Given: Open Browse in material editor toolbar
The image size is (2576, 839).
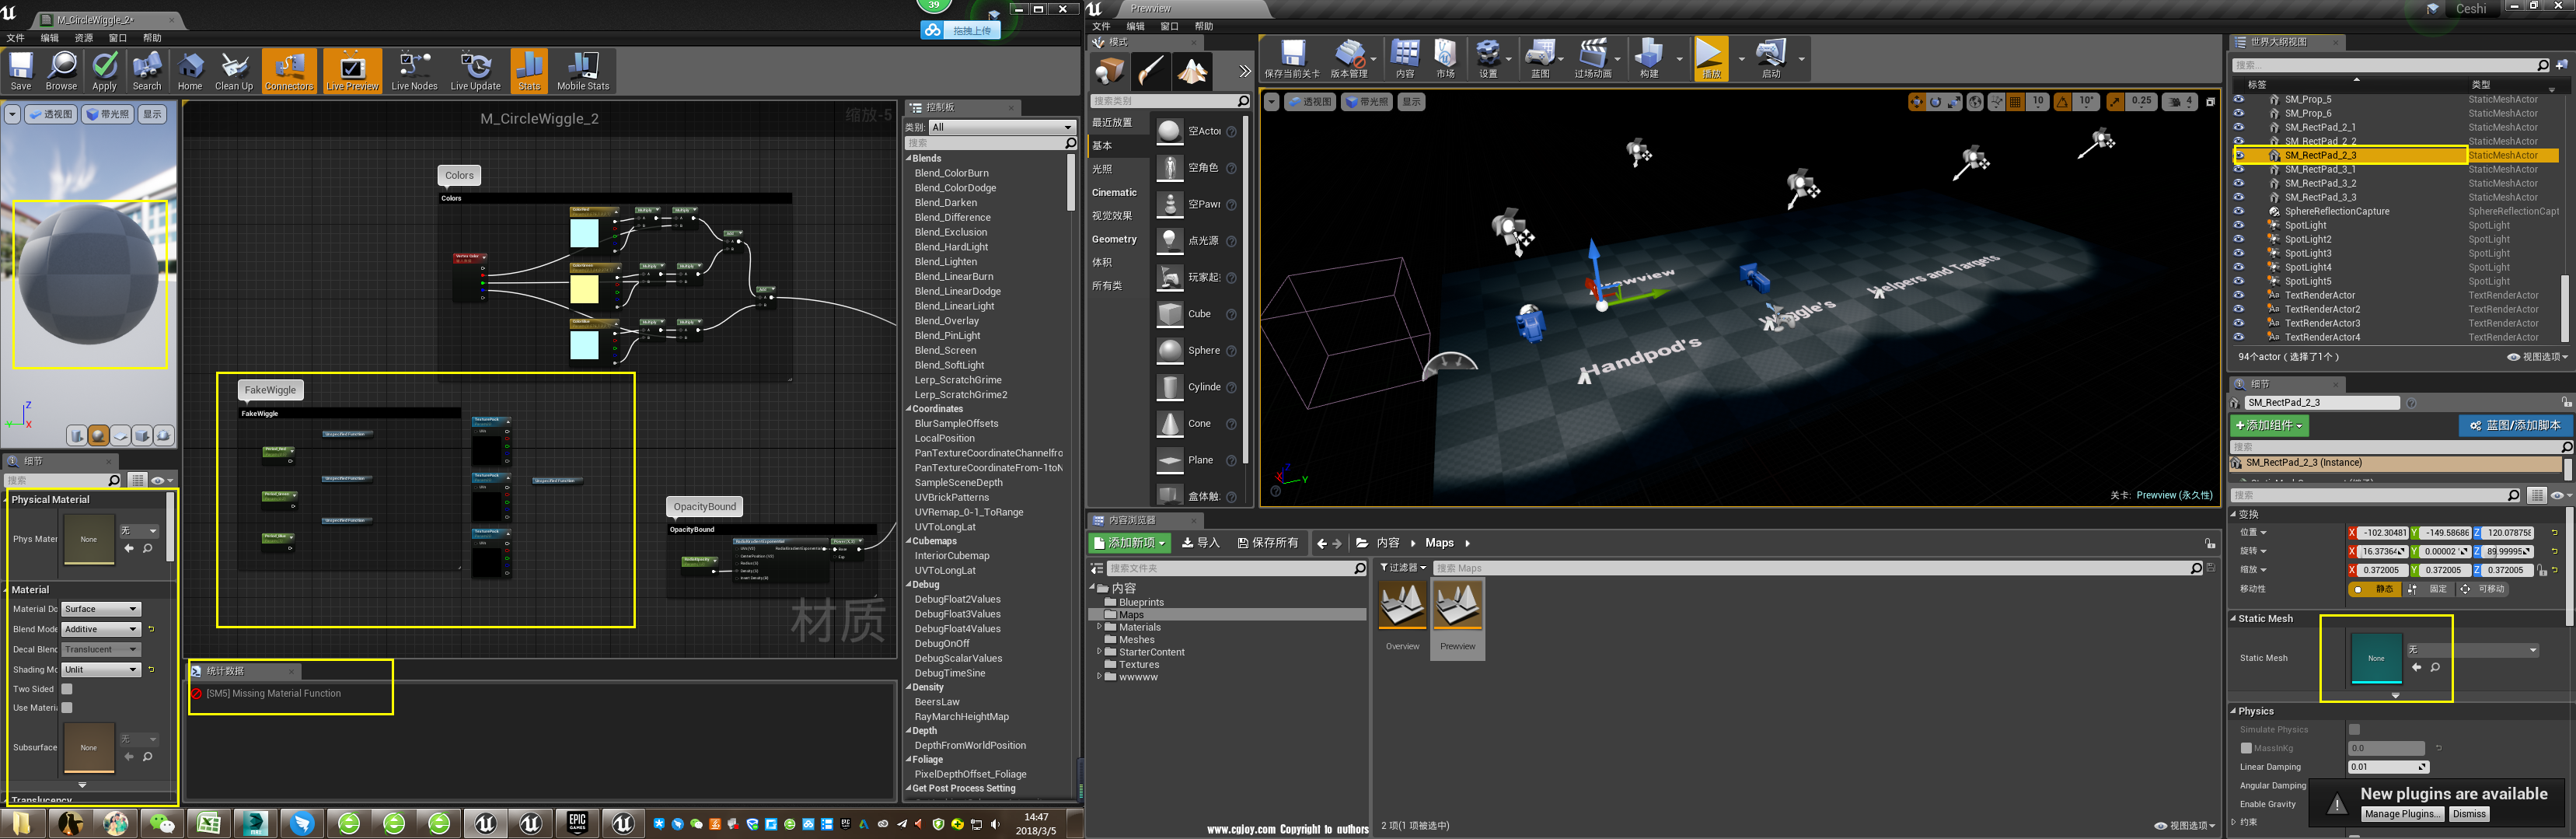Looking at the screenshot, I should [x=62, y=71].
